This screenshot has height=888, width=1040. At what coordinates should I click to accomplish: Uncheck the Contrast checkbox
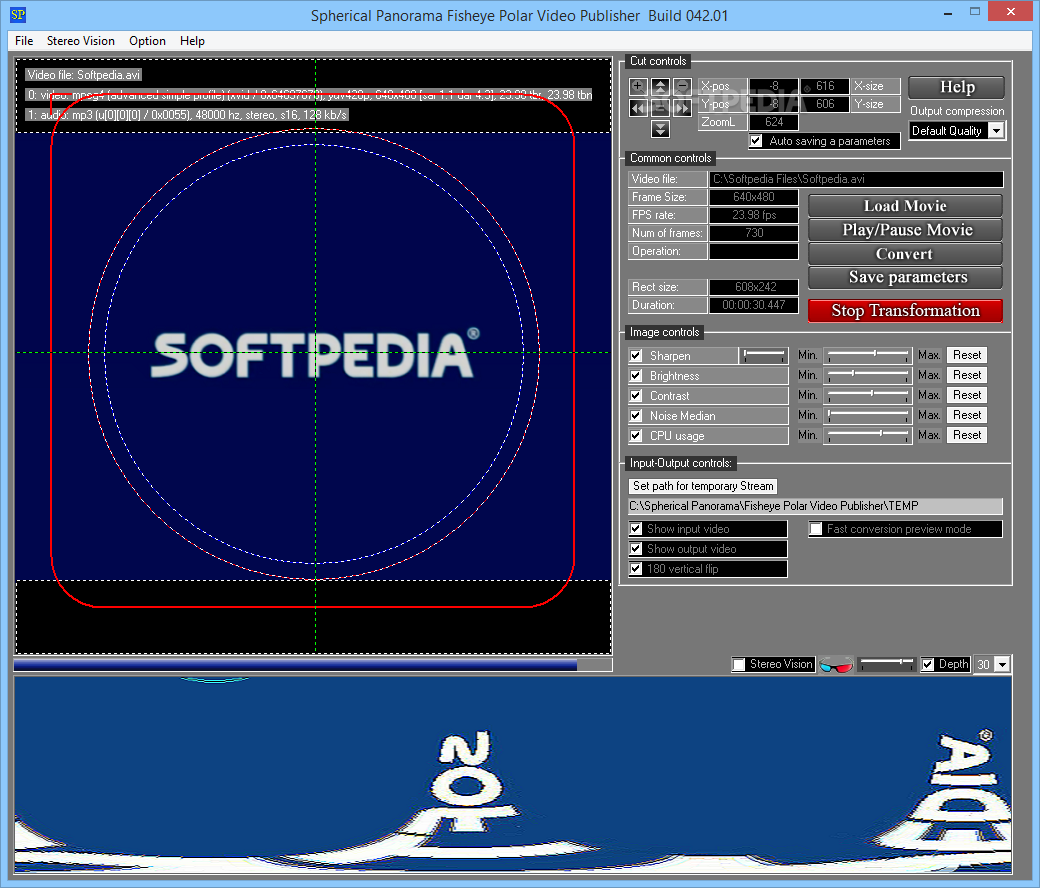[636, 395]
